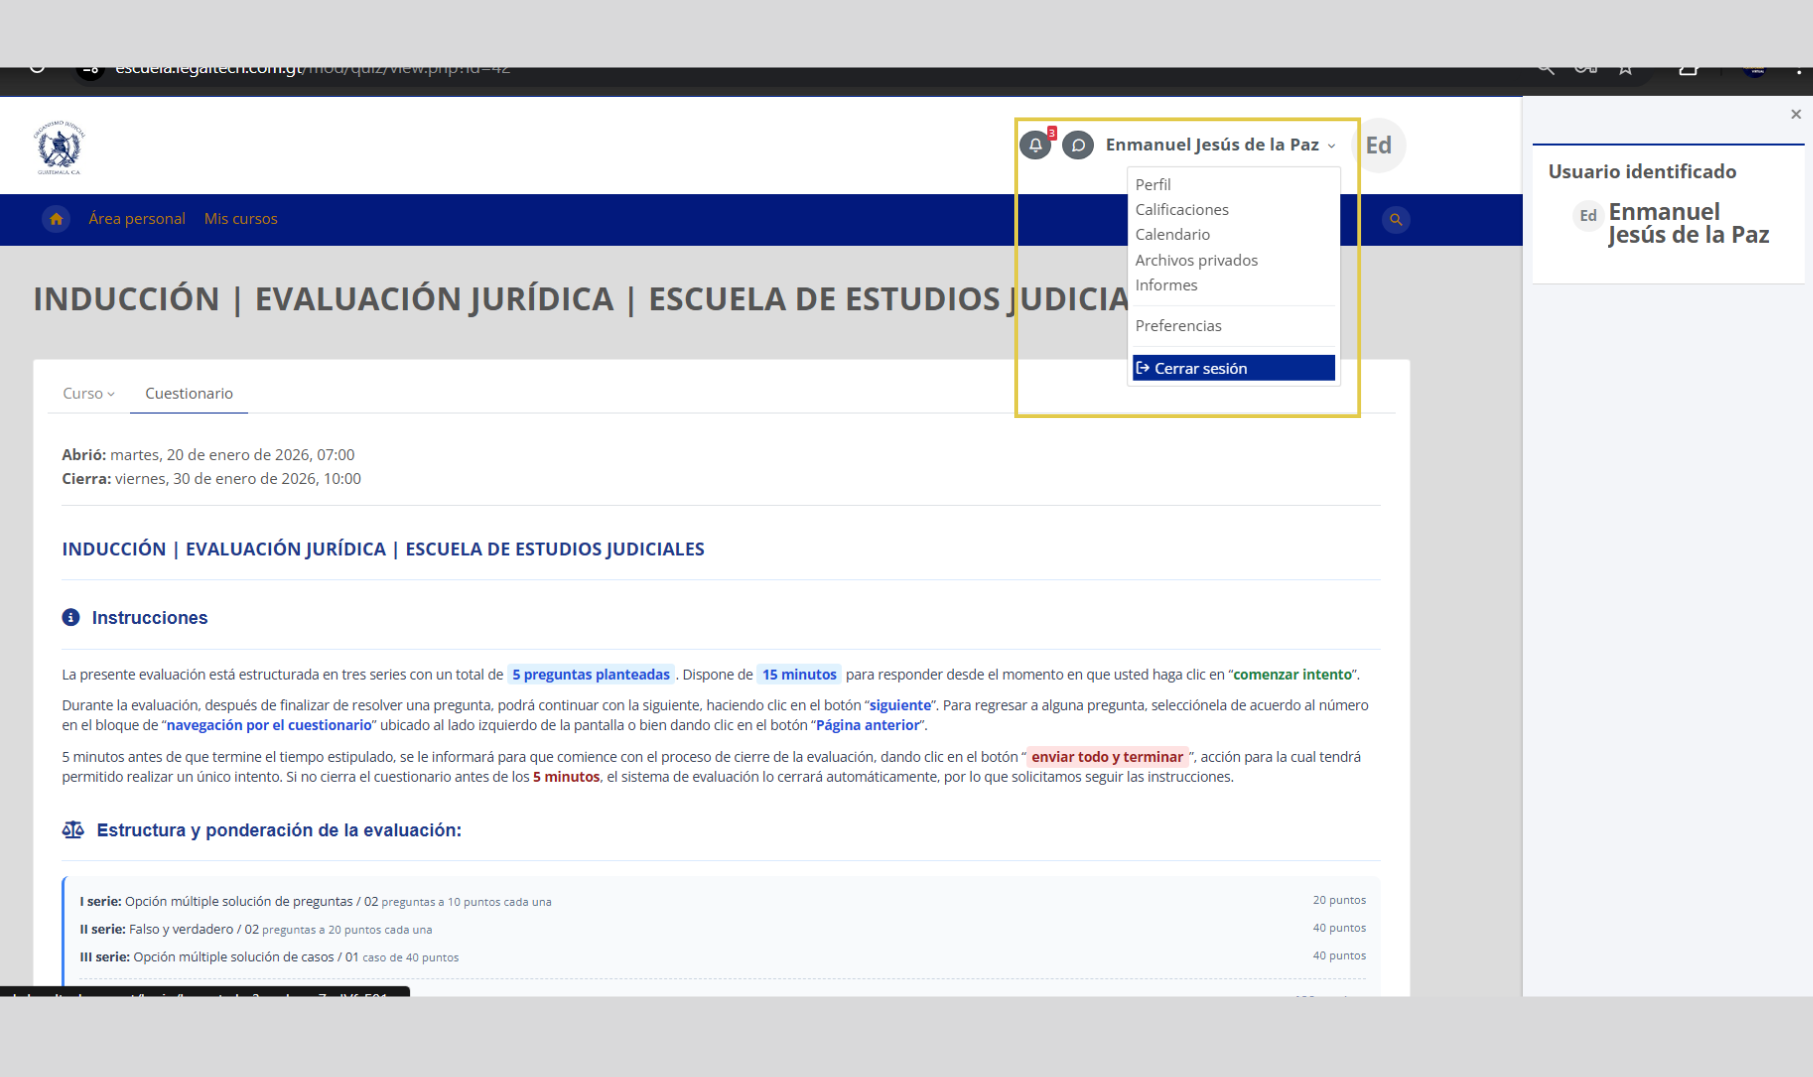Open the notifications bell icon
1813x1077 pixels.
[x=1035, y=145]
